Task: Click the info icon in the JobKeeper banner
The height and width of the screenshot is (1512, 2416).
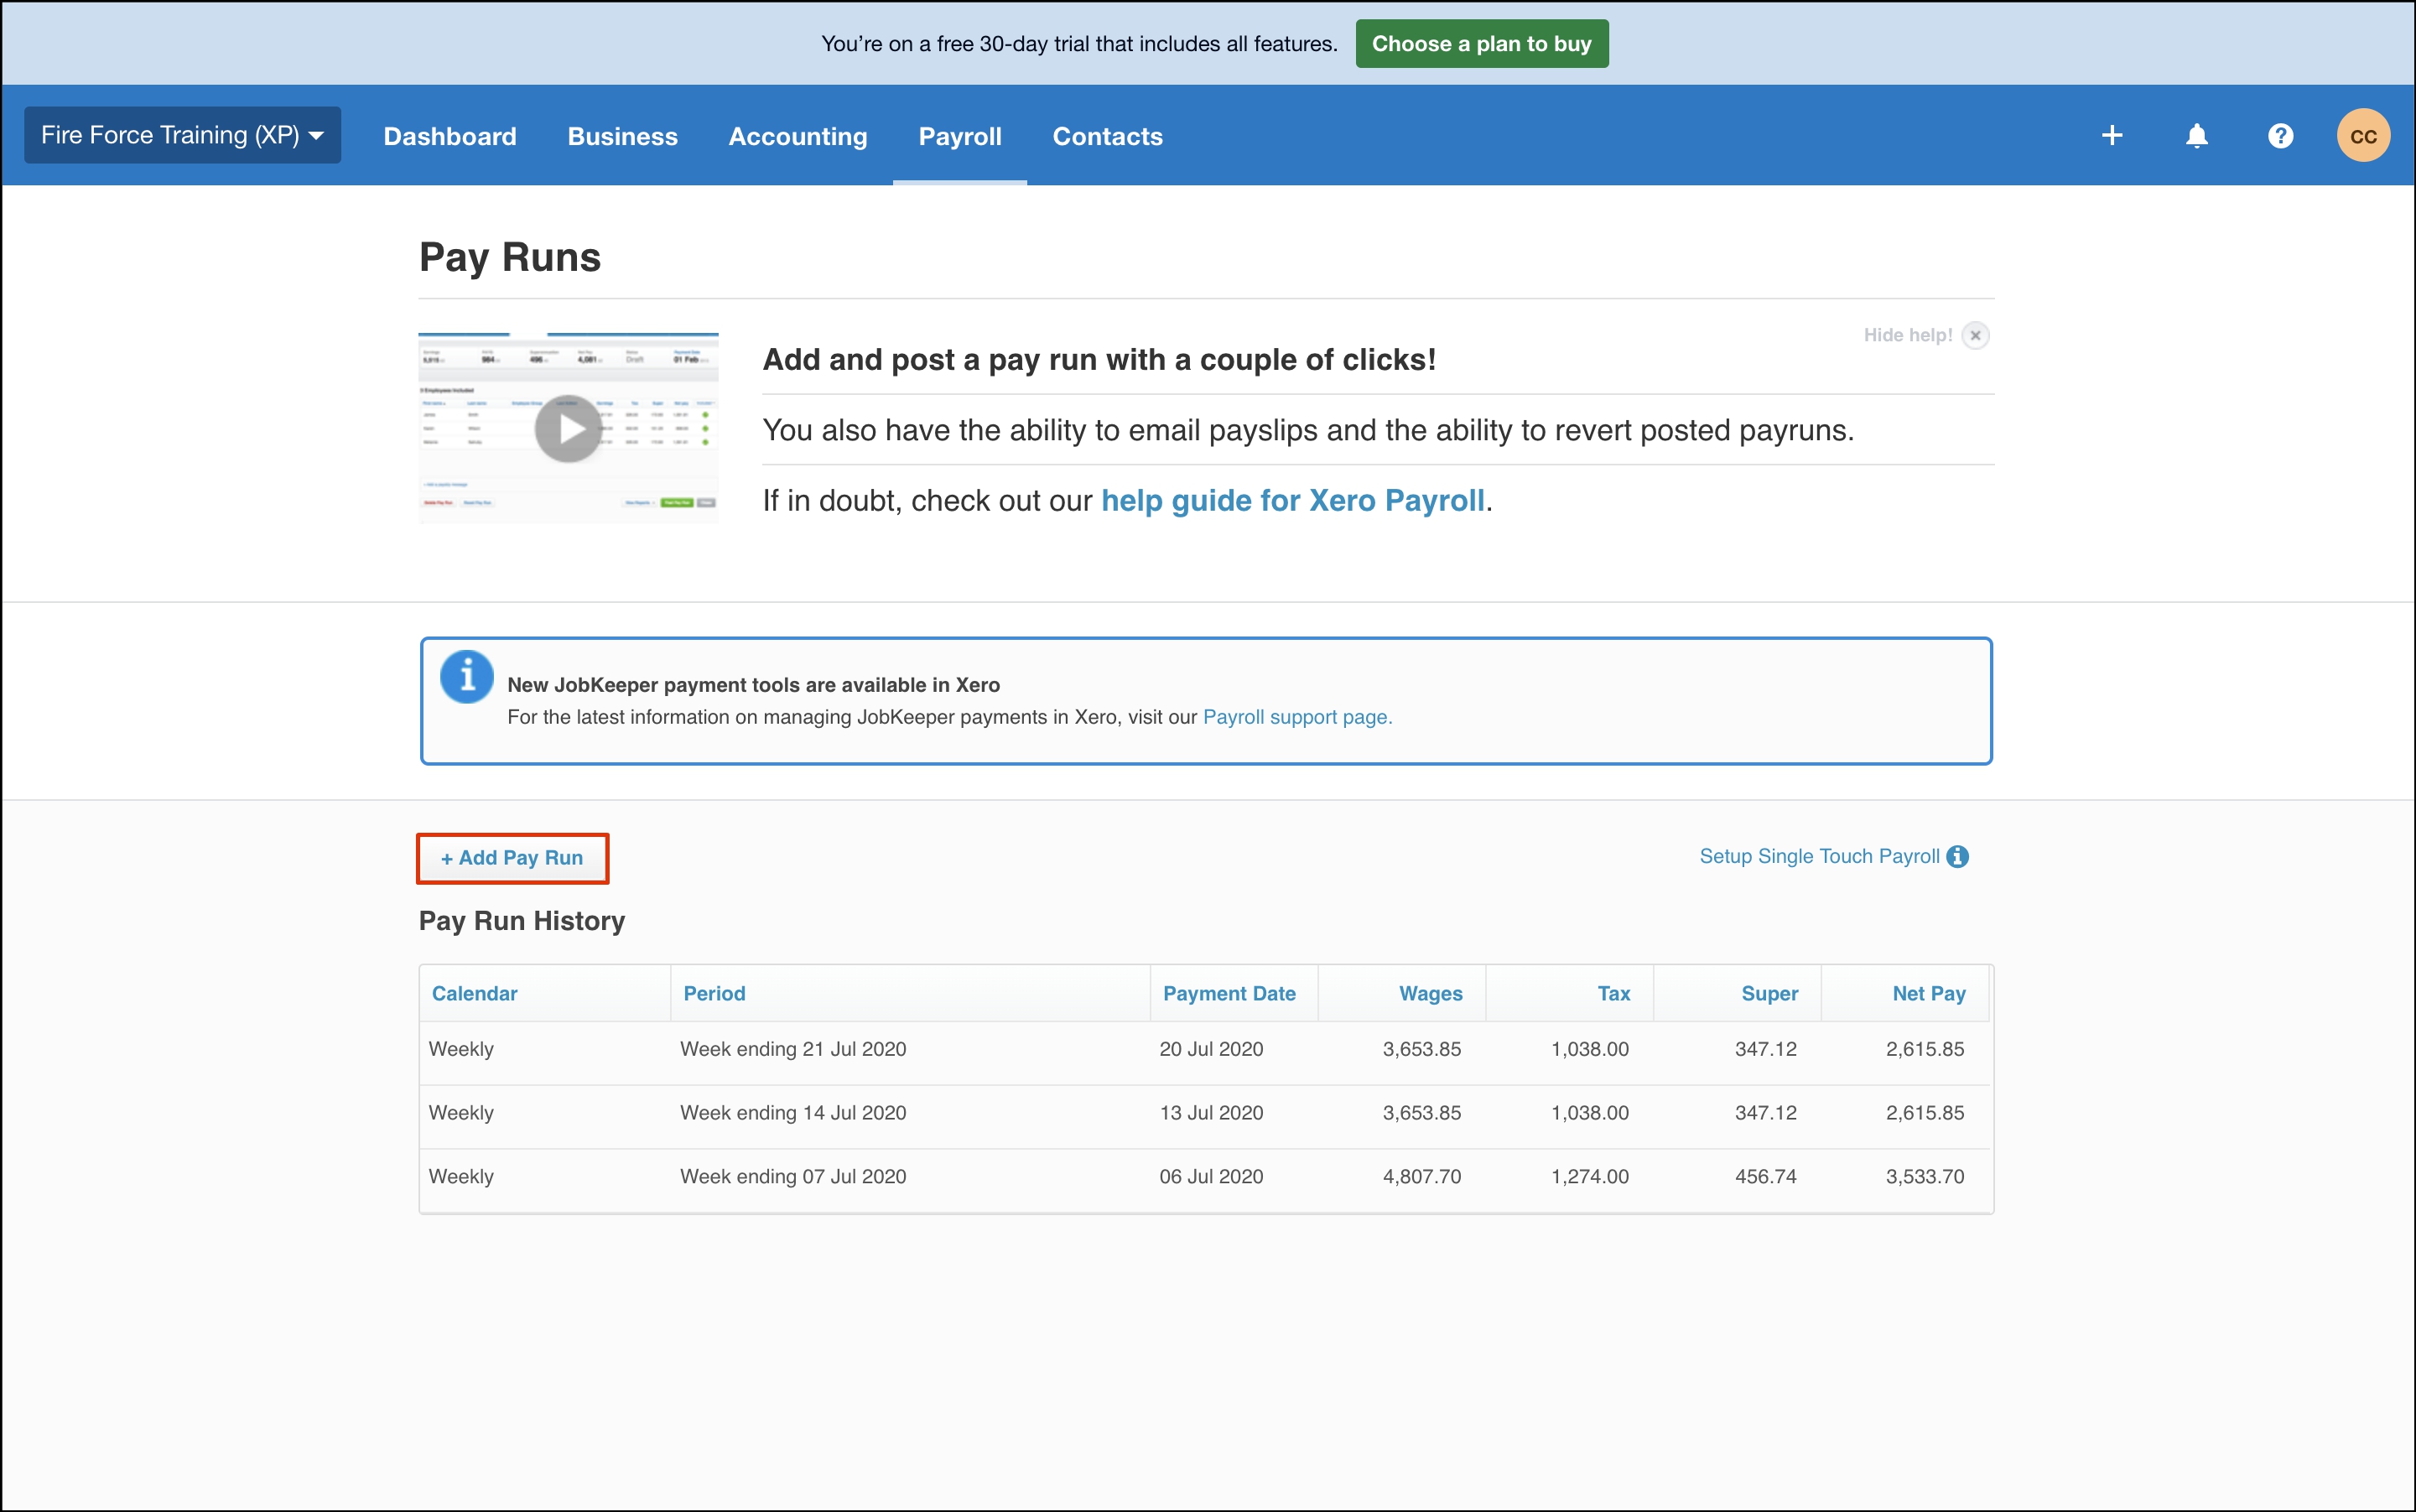Action: point(466,676)
